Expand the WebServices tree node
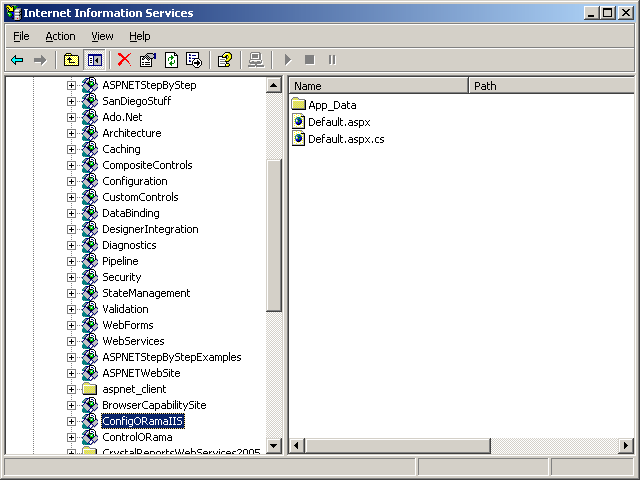 pos(72,341)
